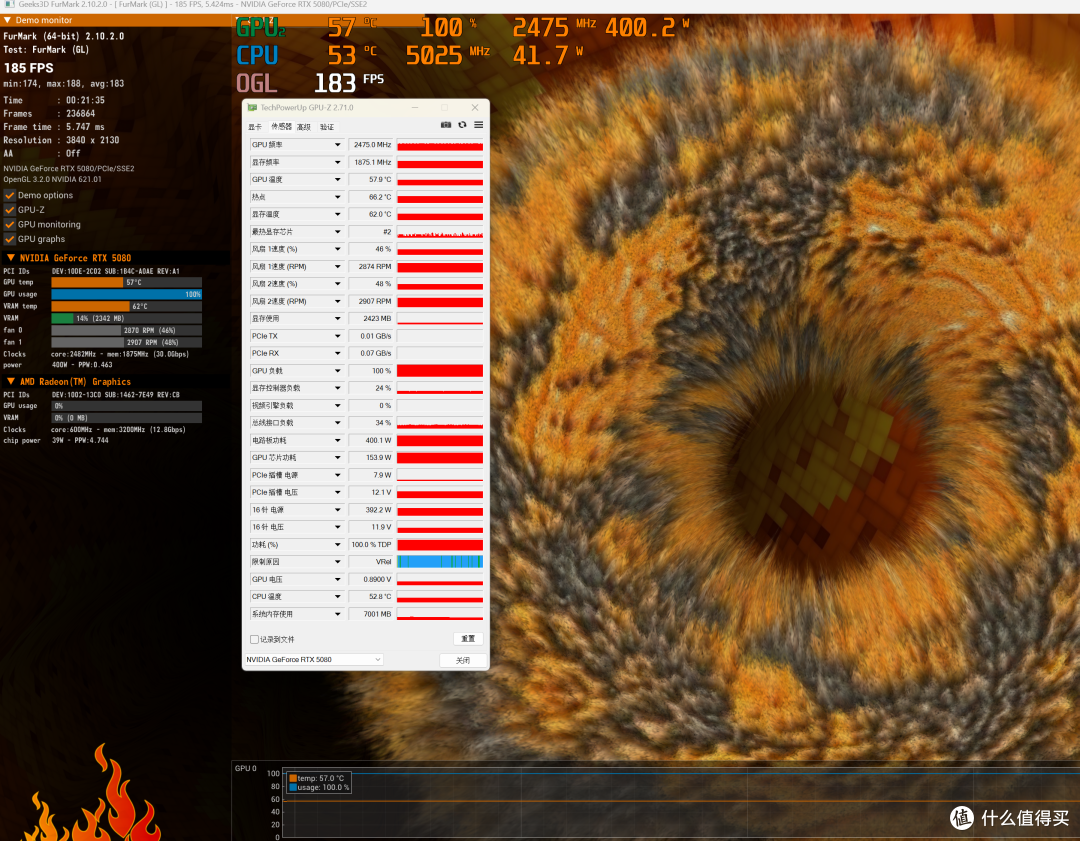
Task: Open the 显存温度 sensor dropdown
Action: pyautogui.click(x=338, y=214)
